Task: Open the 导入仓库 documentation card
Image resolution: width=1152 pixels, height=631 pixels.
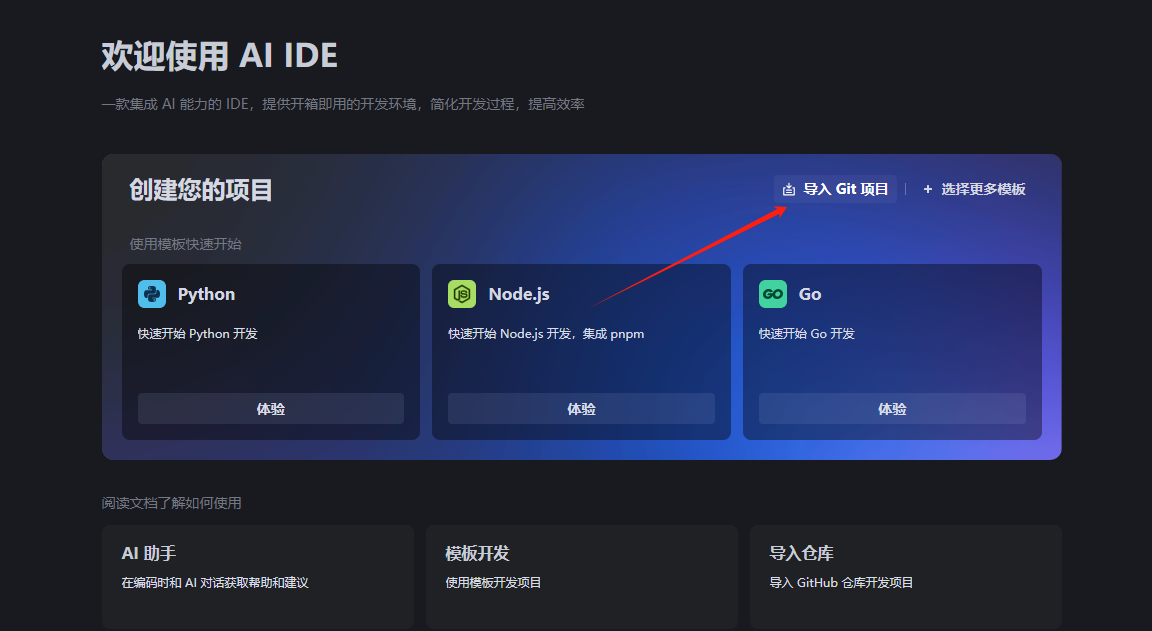Action: (x=906, y=577)
